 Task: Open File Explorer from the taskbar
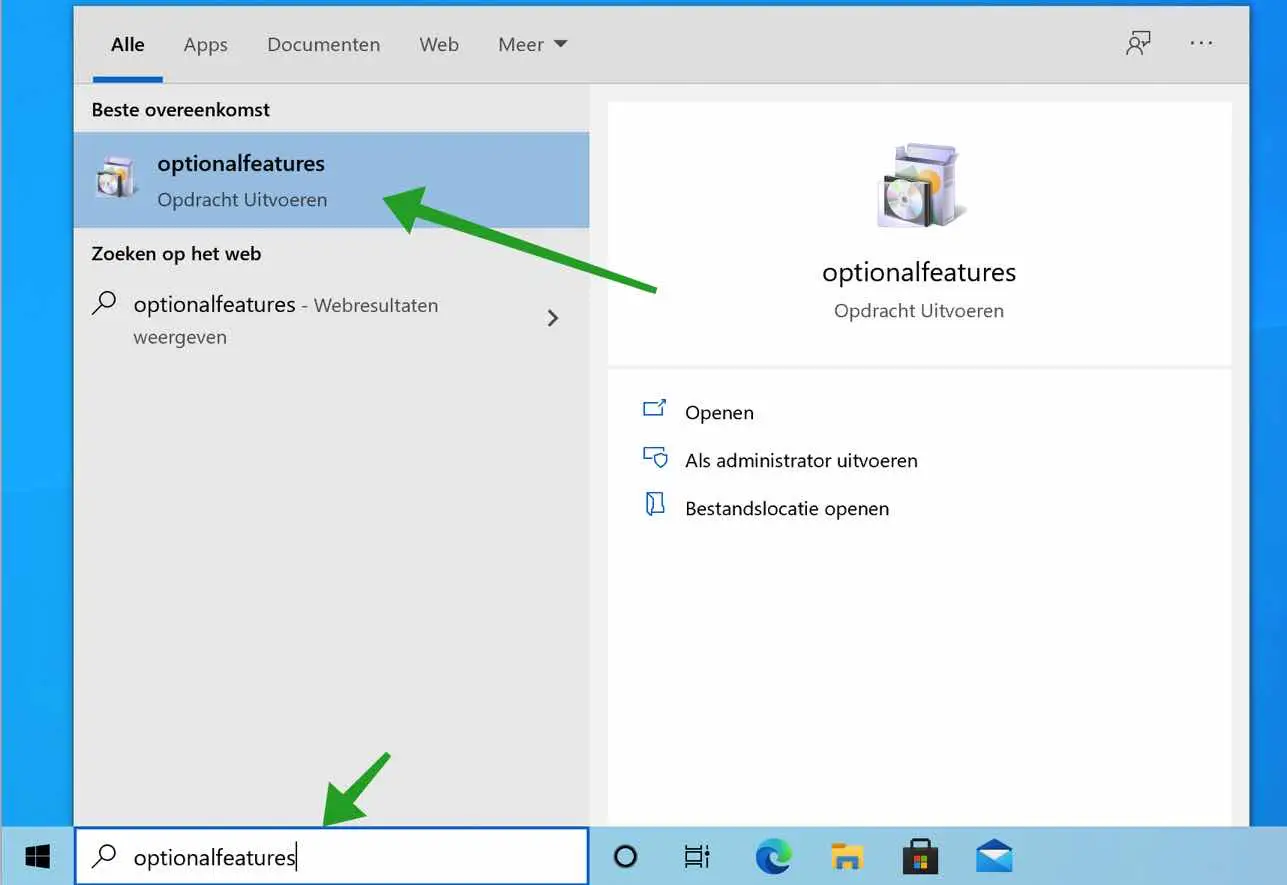(x=847, y=857)
